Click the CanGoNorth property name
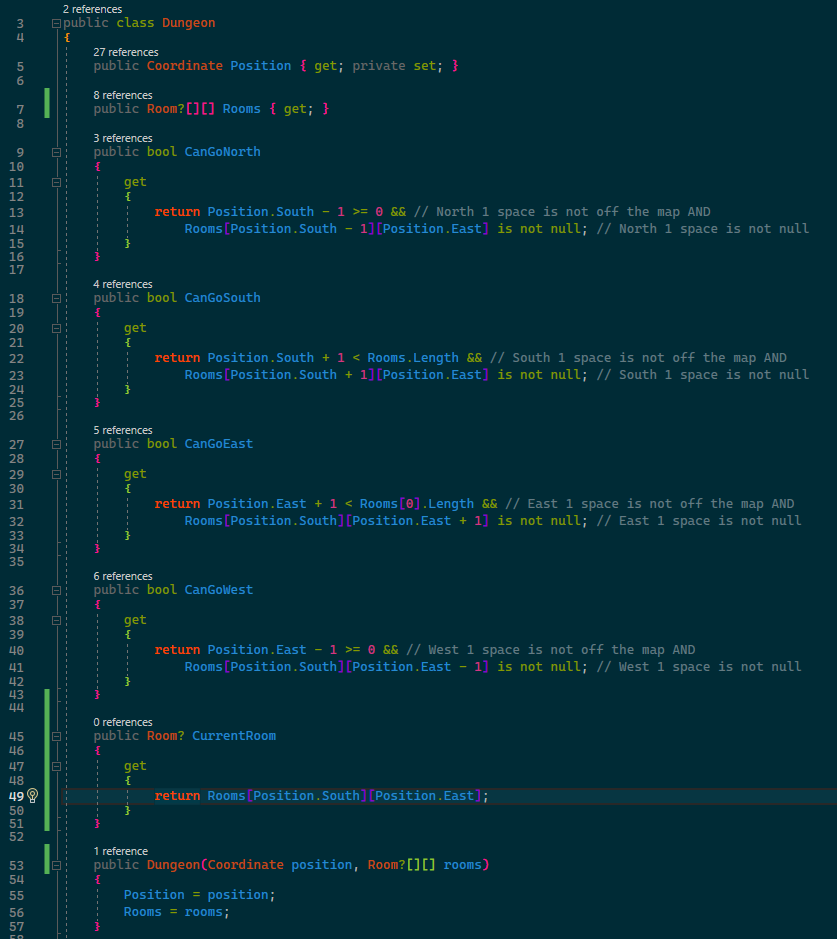 click(x=222, y=152)
